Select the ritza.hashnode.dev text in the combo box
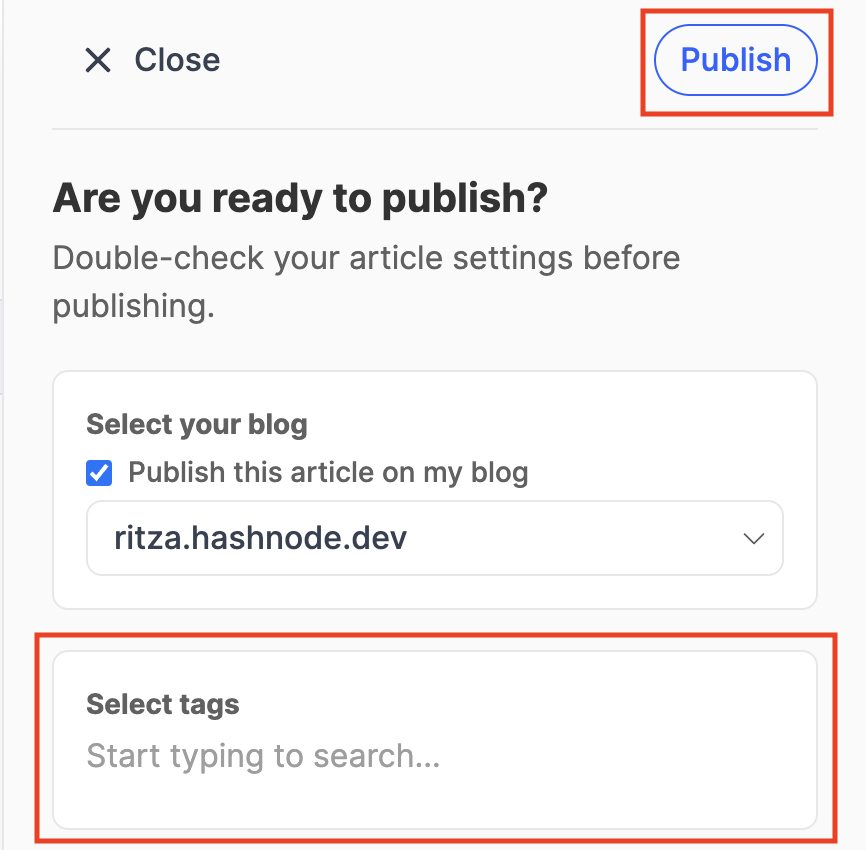Viewport: 866px width, 850px height. [x=261, y=538]
